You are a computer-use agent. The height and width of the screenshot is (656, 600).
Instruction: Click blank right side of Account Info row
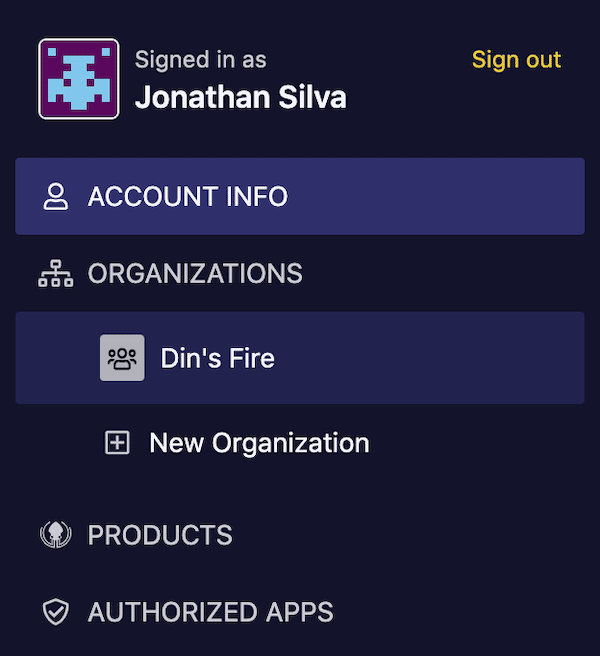(450, 197)
